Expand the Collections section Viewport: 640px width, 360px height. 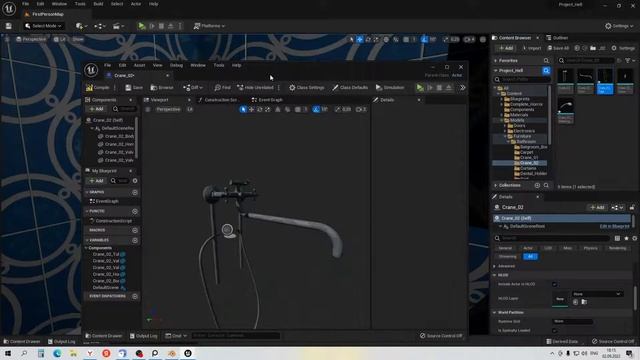pos(496,186)
